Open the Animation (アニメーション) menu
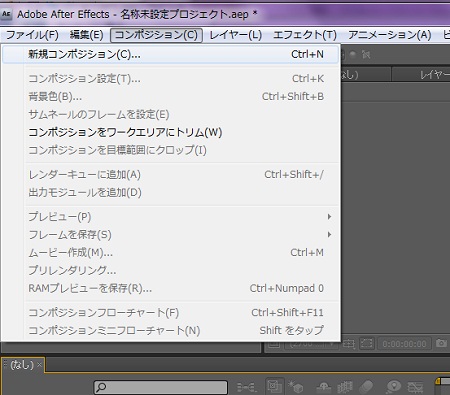This screenshot has width=450, height=395. [x=389, y=35]
